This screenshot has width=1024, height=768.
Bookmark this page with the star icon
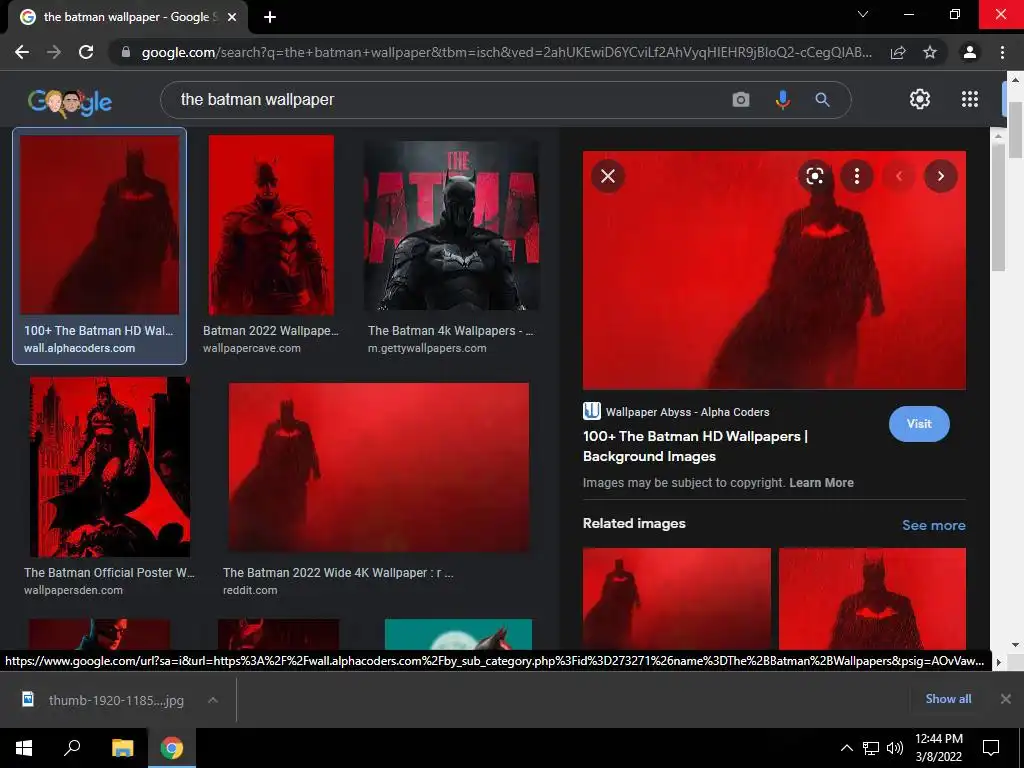930,52
